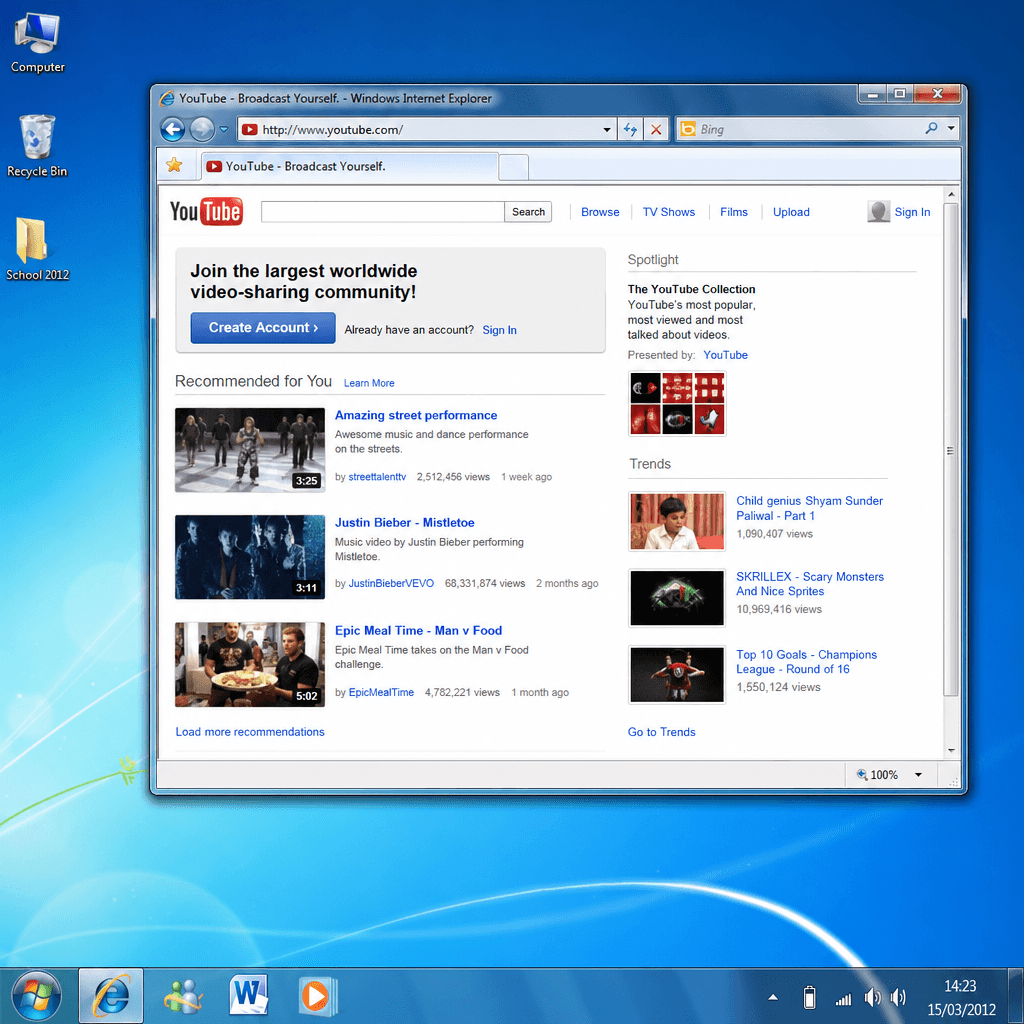Open the Favorites star icon

(x=174, y=165)
